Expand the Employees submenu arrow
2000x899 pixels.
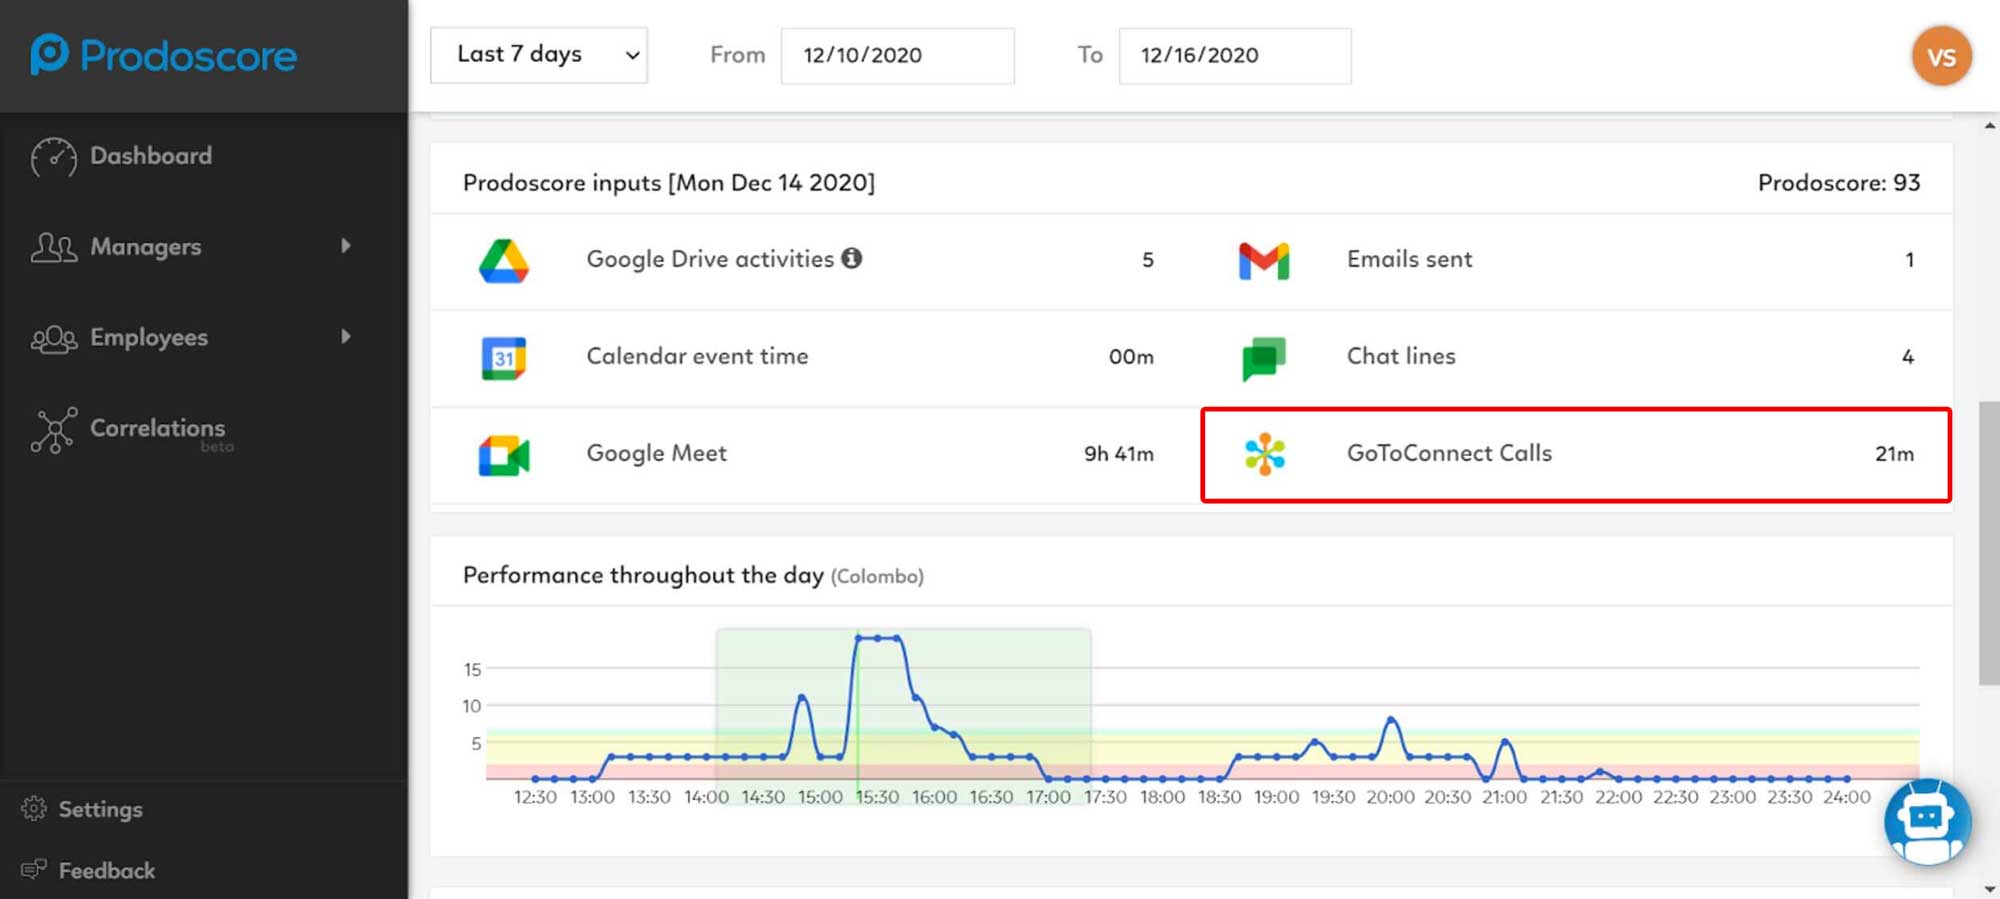[346, 337]
